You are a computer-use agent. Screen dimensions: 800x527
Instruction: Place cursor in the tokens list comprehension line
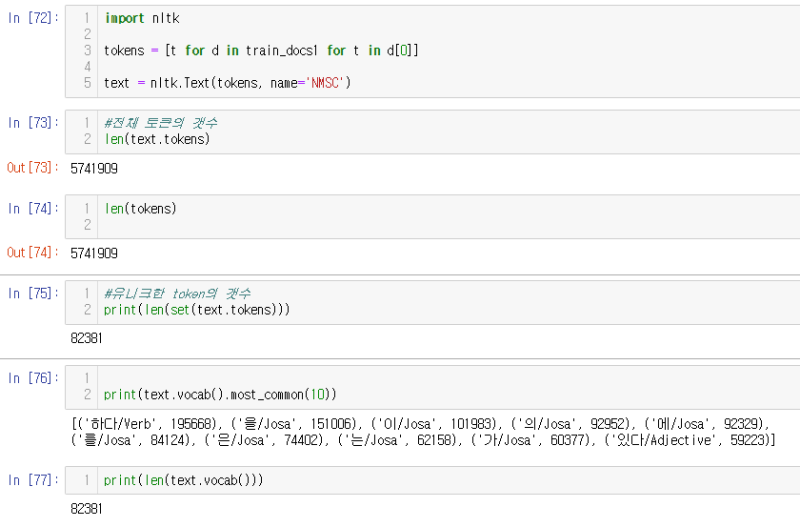click(x=261, y=50)
